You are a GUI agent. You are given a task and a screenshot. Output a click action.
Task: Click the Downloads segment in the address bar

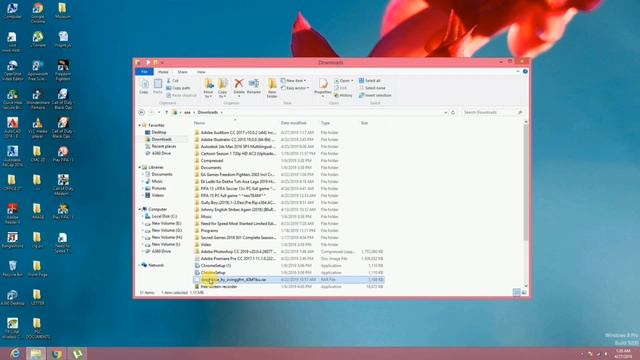pos(208,112)
